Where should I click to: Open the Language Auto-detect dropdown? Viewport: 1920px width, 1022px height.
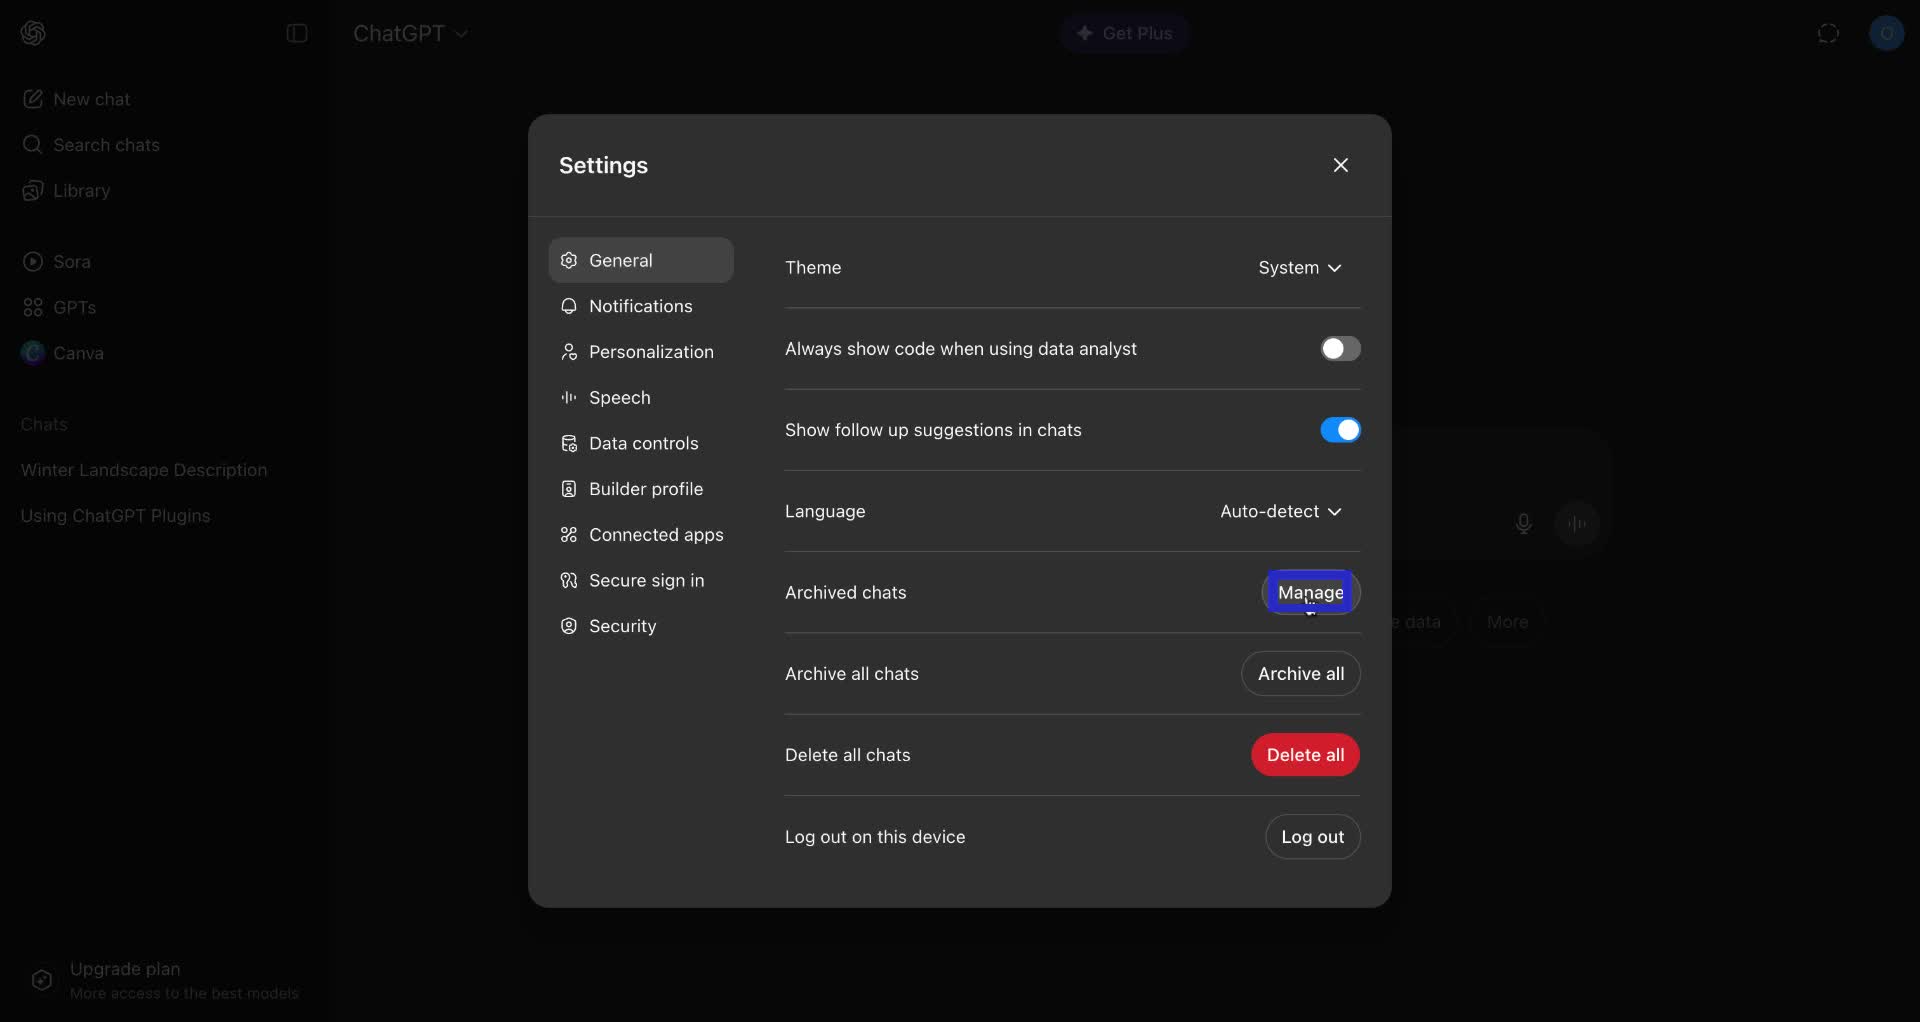pos(1281,511)
